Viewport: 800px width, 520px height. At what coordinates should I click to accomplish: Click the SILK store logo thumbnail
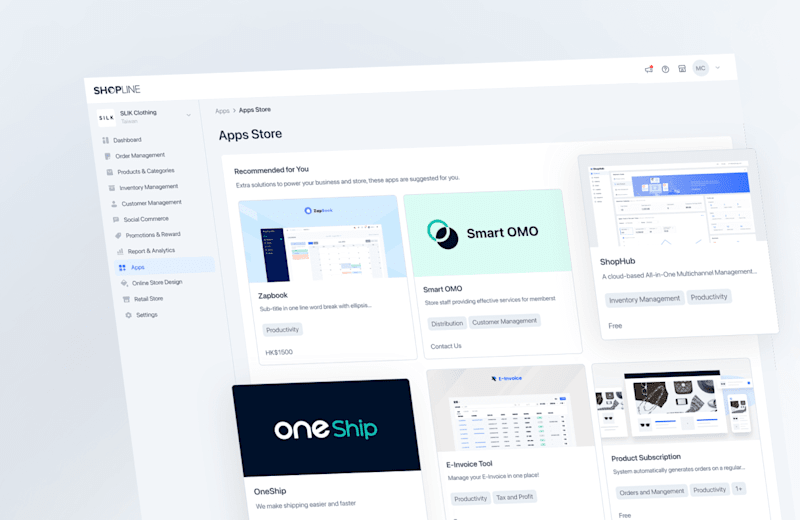click(106, 118)
